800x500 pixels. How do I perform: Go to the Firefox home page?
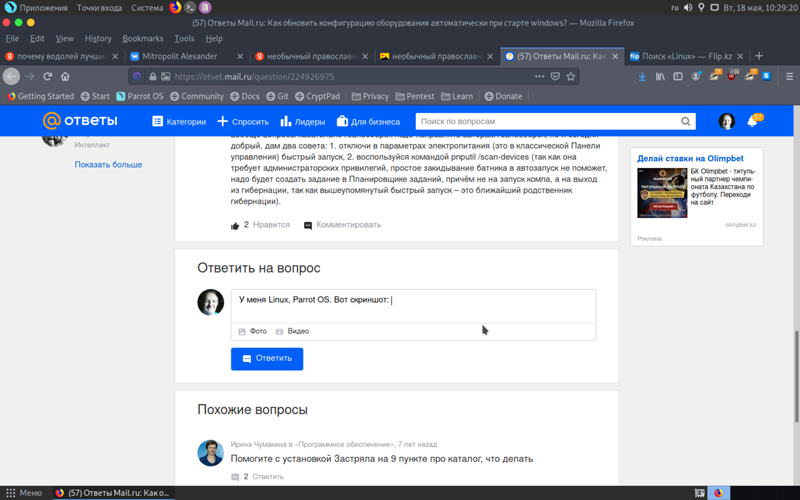click(x=65, y=77)
